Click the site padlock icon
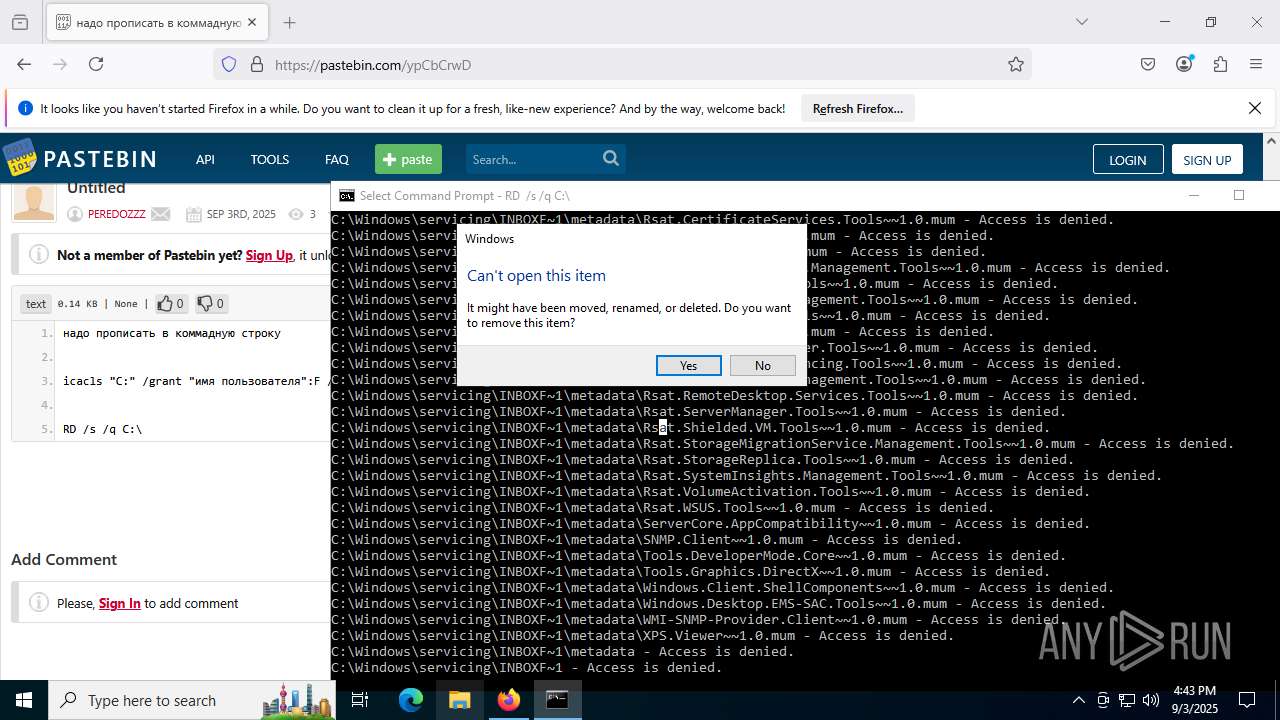Image resolution: width=1280 pixels, height=720 pixels. pyautogui.click(x=257, y=64)
